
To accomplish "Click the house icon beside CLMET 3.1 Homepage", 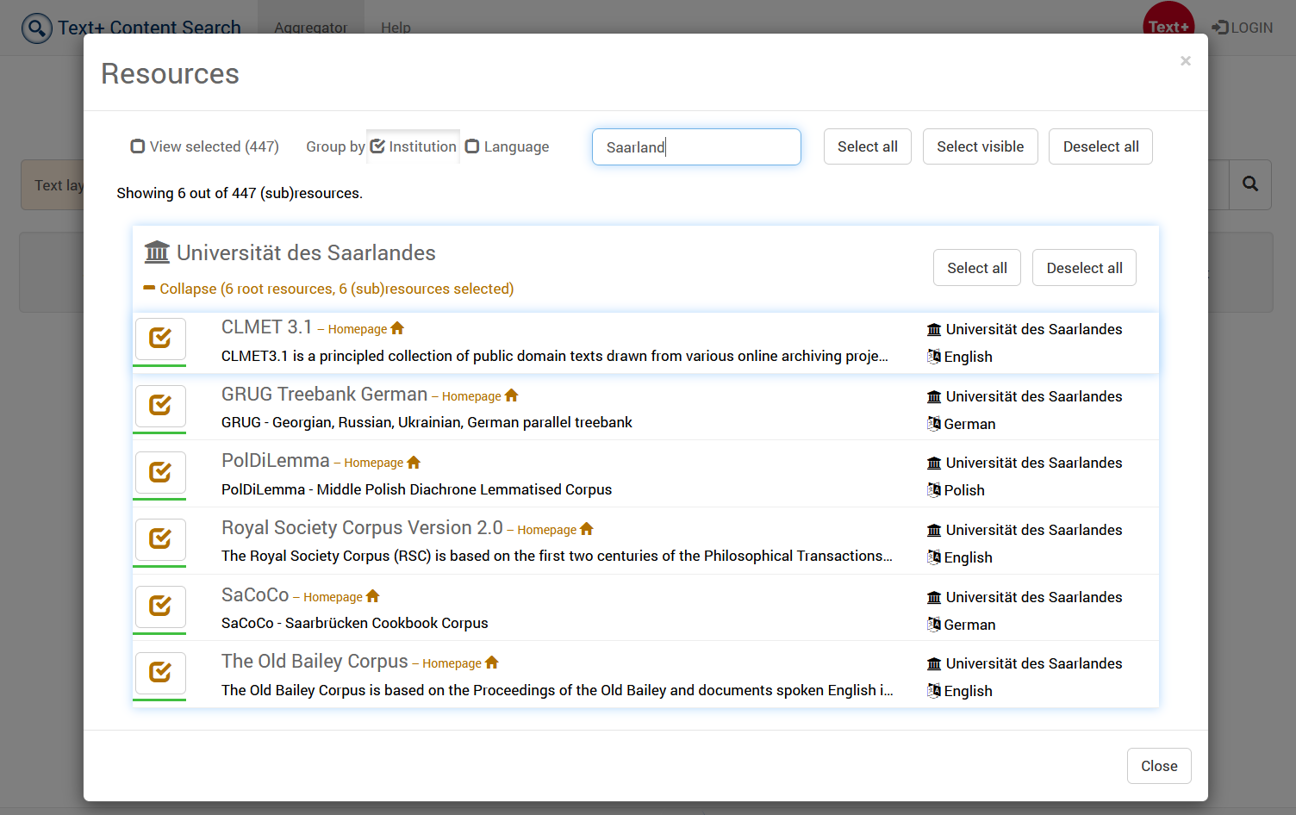I will [398, 327].
